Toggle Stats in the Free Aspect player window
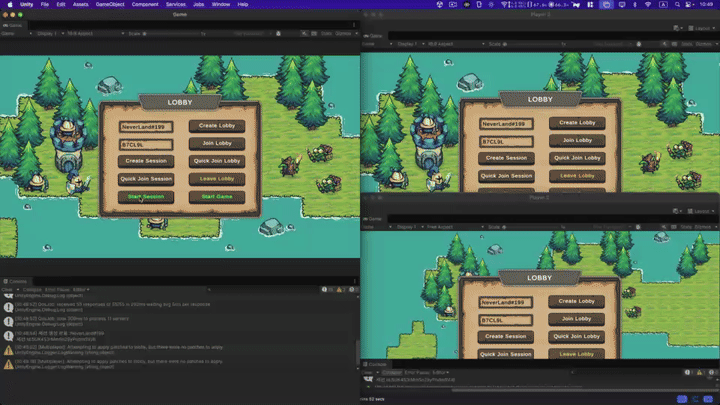720x405 pixels. tap(686, 227)
